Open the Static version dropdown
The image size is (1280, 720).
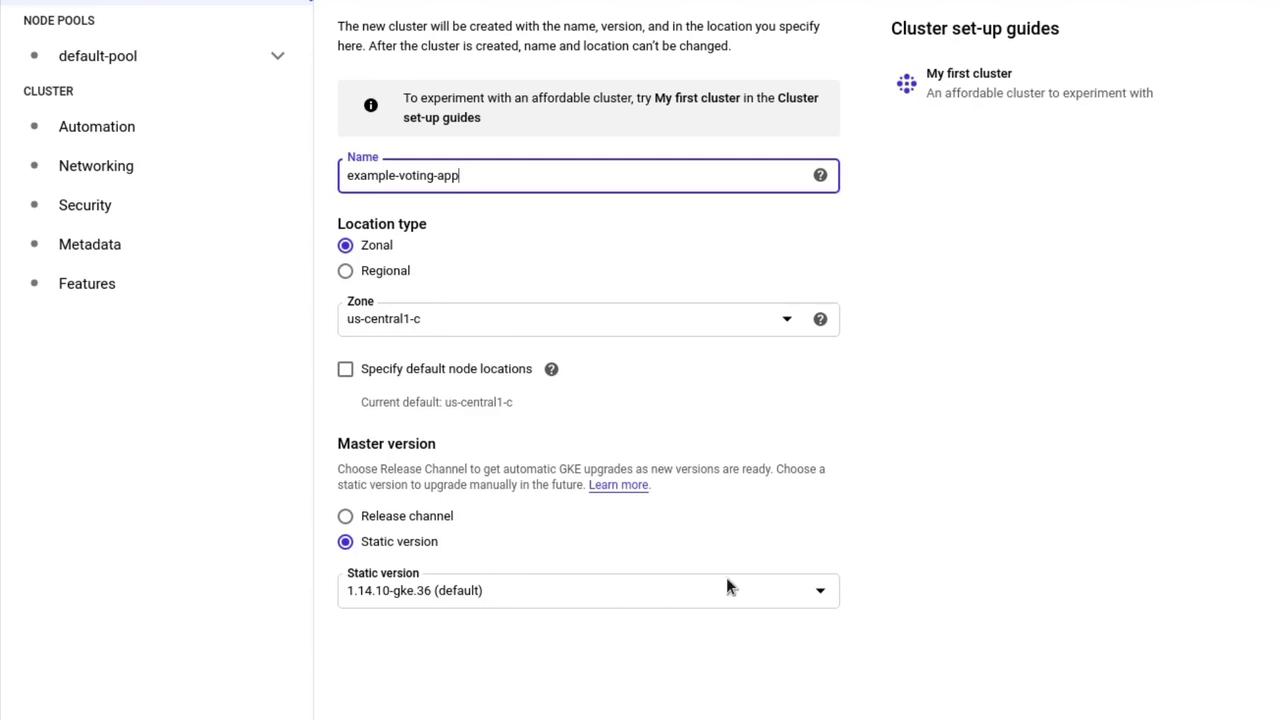click(x=588, y=590)
